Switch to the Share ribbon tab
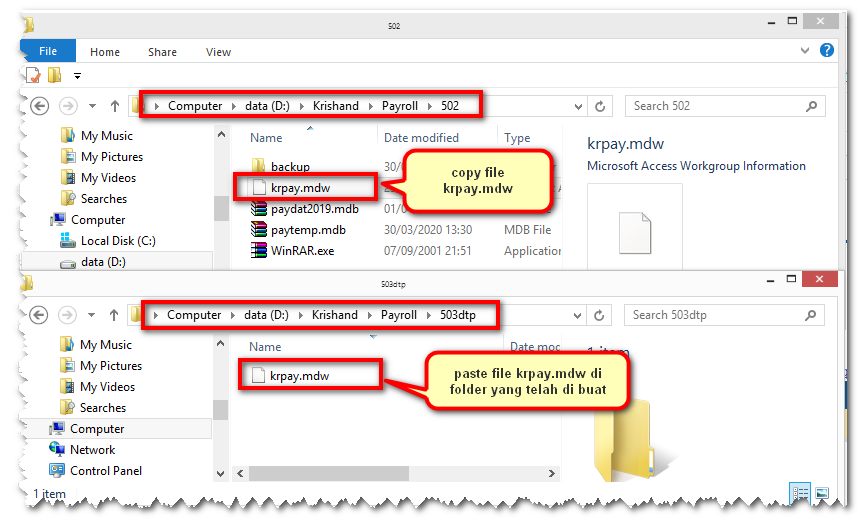The image size is (858, 525). pos(162,52)
